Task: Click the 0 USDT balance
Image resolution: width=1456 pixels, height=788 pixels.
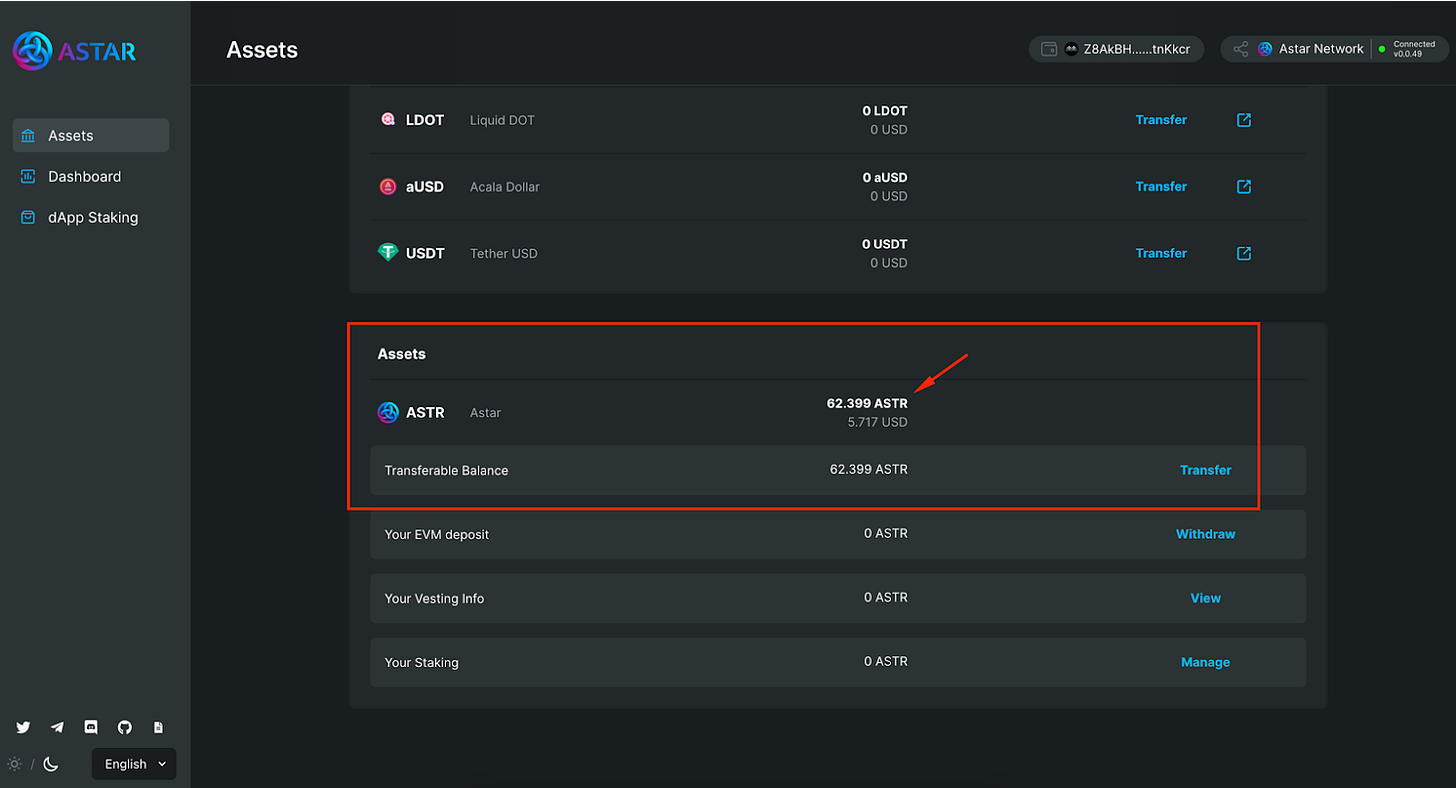Action: tap(885, 244)
